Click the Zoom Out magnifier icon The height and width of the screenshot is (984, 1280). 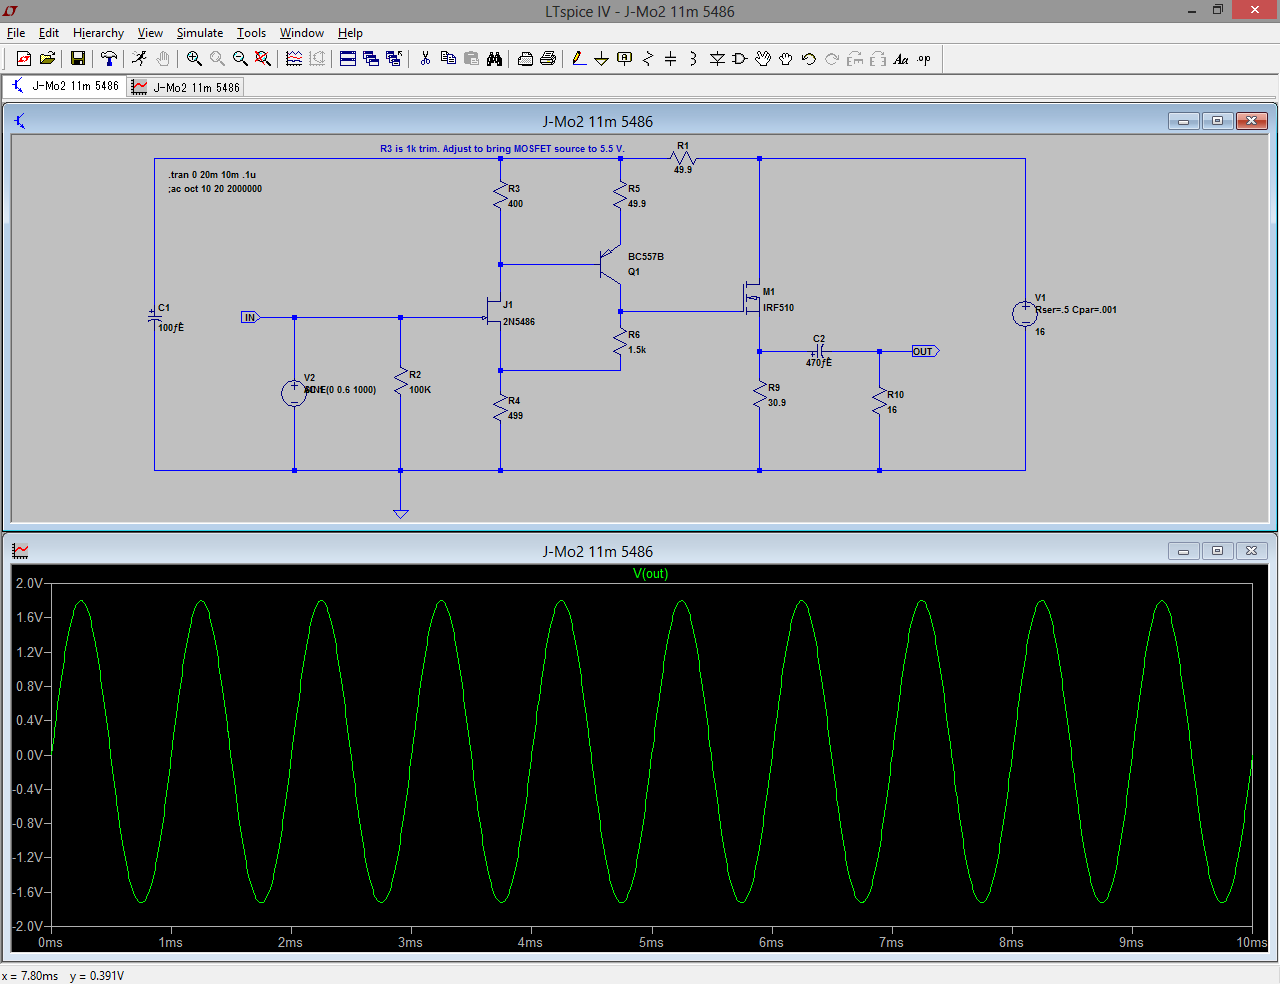(240, 59)
